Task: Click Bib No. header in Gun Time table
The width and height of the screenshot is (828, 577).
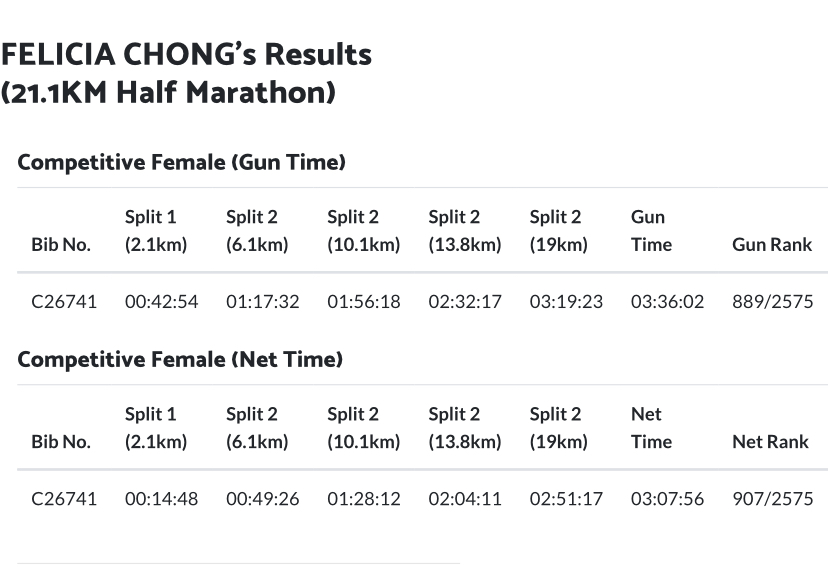Action: tap(61, 244)
